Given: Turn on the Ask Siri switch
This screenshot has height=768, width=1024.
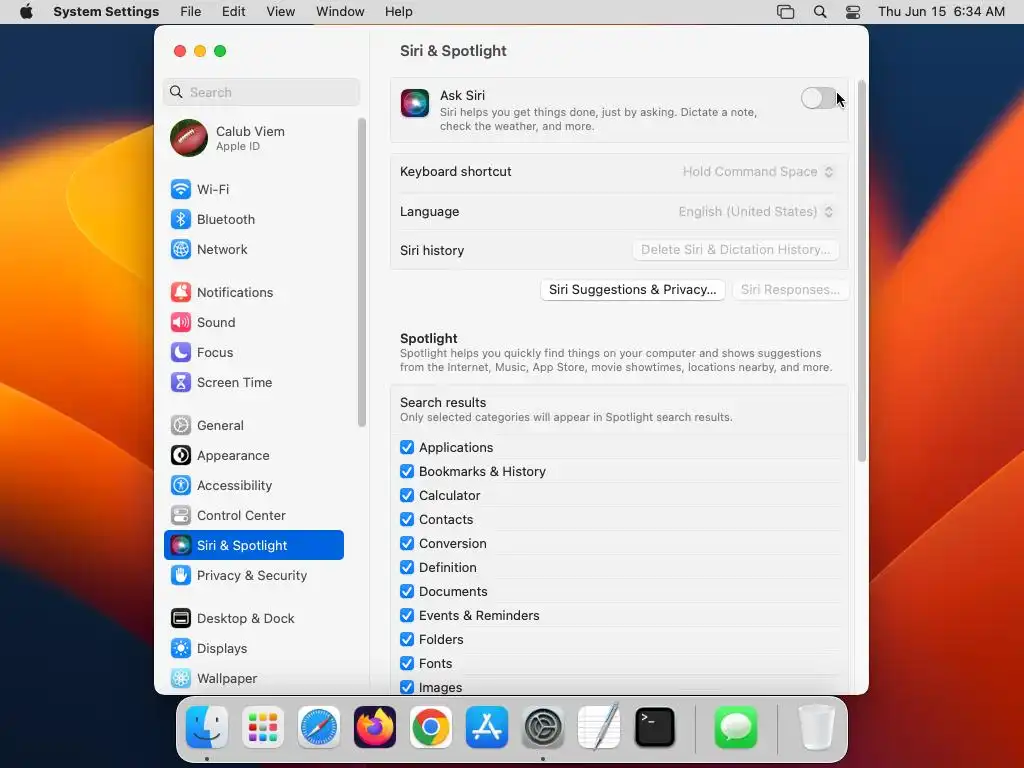Looking at the screenshot, I should (x=819, y=99).
